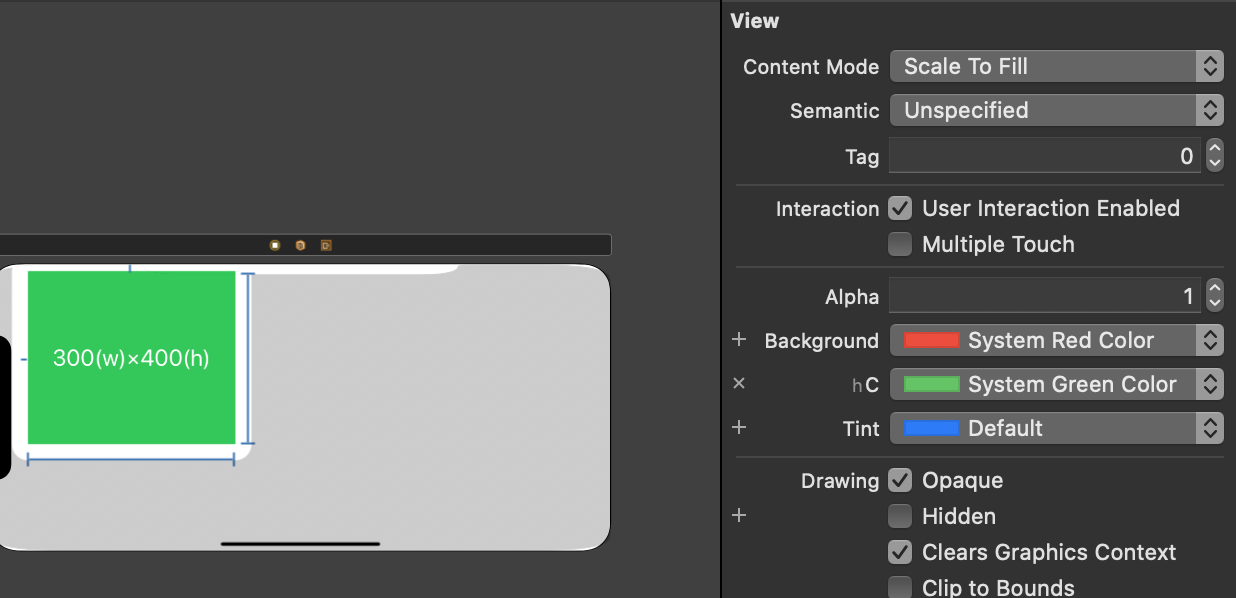Select the Exit icon in scene dock
Image resolution: width=1236 pixels, height=598 pixels.
(x=326, y=245)
